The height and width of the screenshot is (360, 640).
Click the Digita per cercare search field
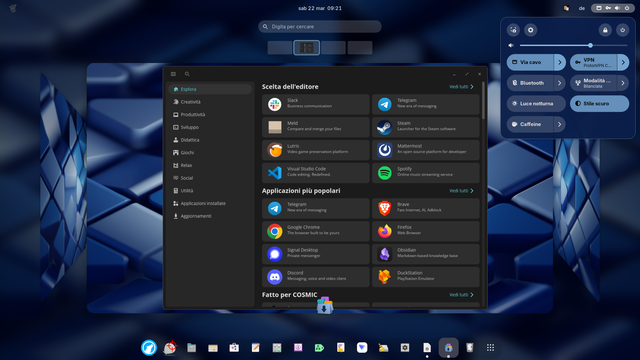[x=320, y=27]
